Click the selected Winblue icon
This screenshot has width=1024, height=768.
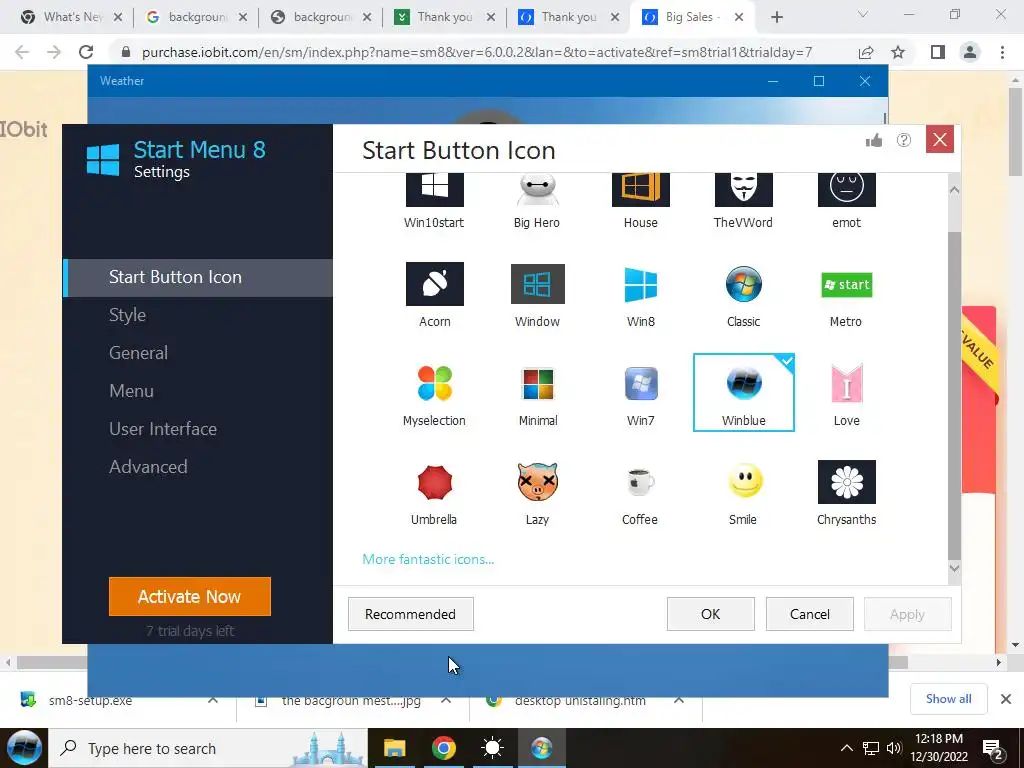pos(744,392)
